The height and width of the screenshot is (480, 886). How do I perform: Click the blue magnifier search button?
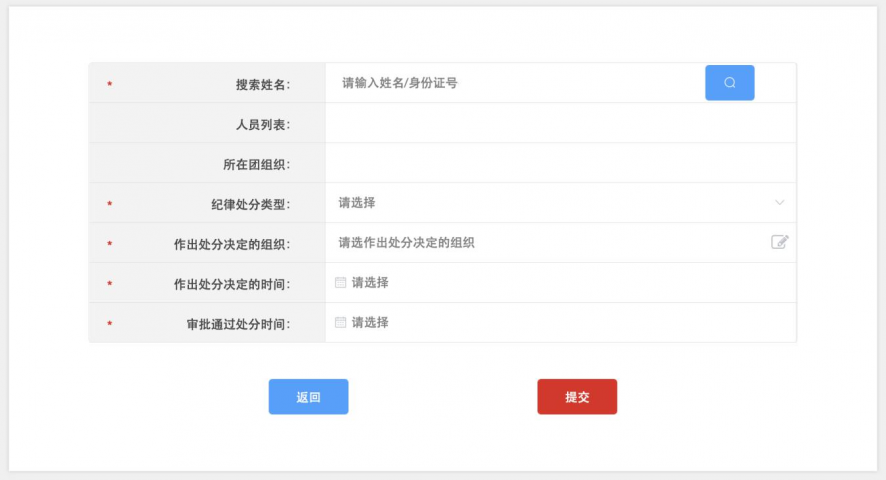pyautogui.click(x=730, y=83)
